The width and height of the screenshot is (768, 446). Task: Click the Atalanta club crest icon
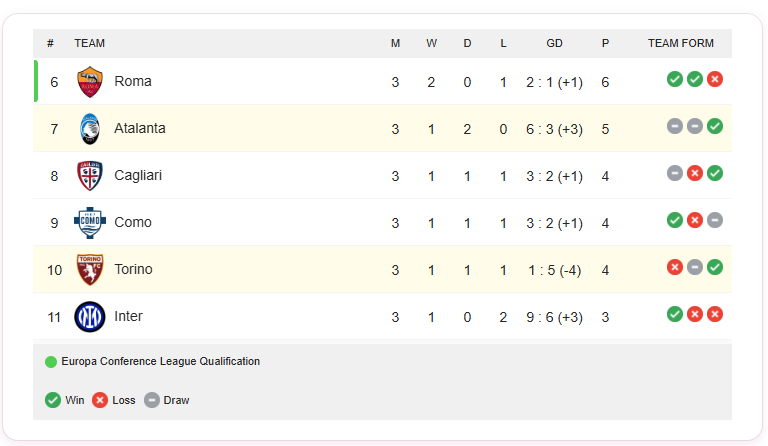coord(90,129)
